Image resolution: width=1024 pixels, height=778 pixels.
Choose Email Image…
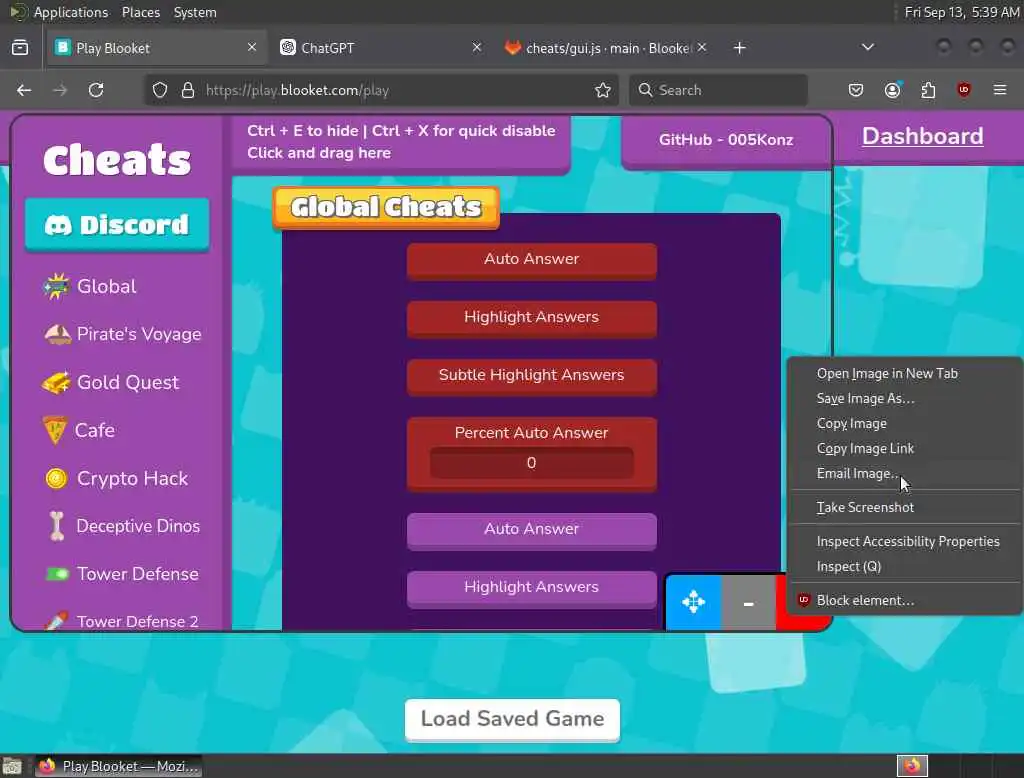click(x=904, y=474)
